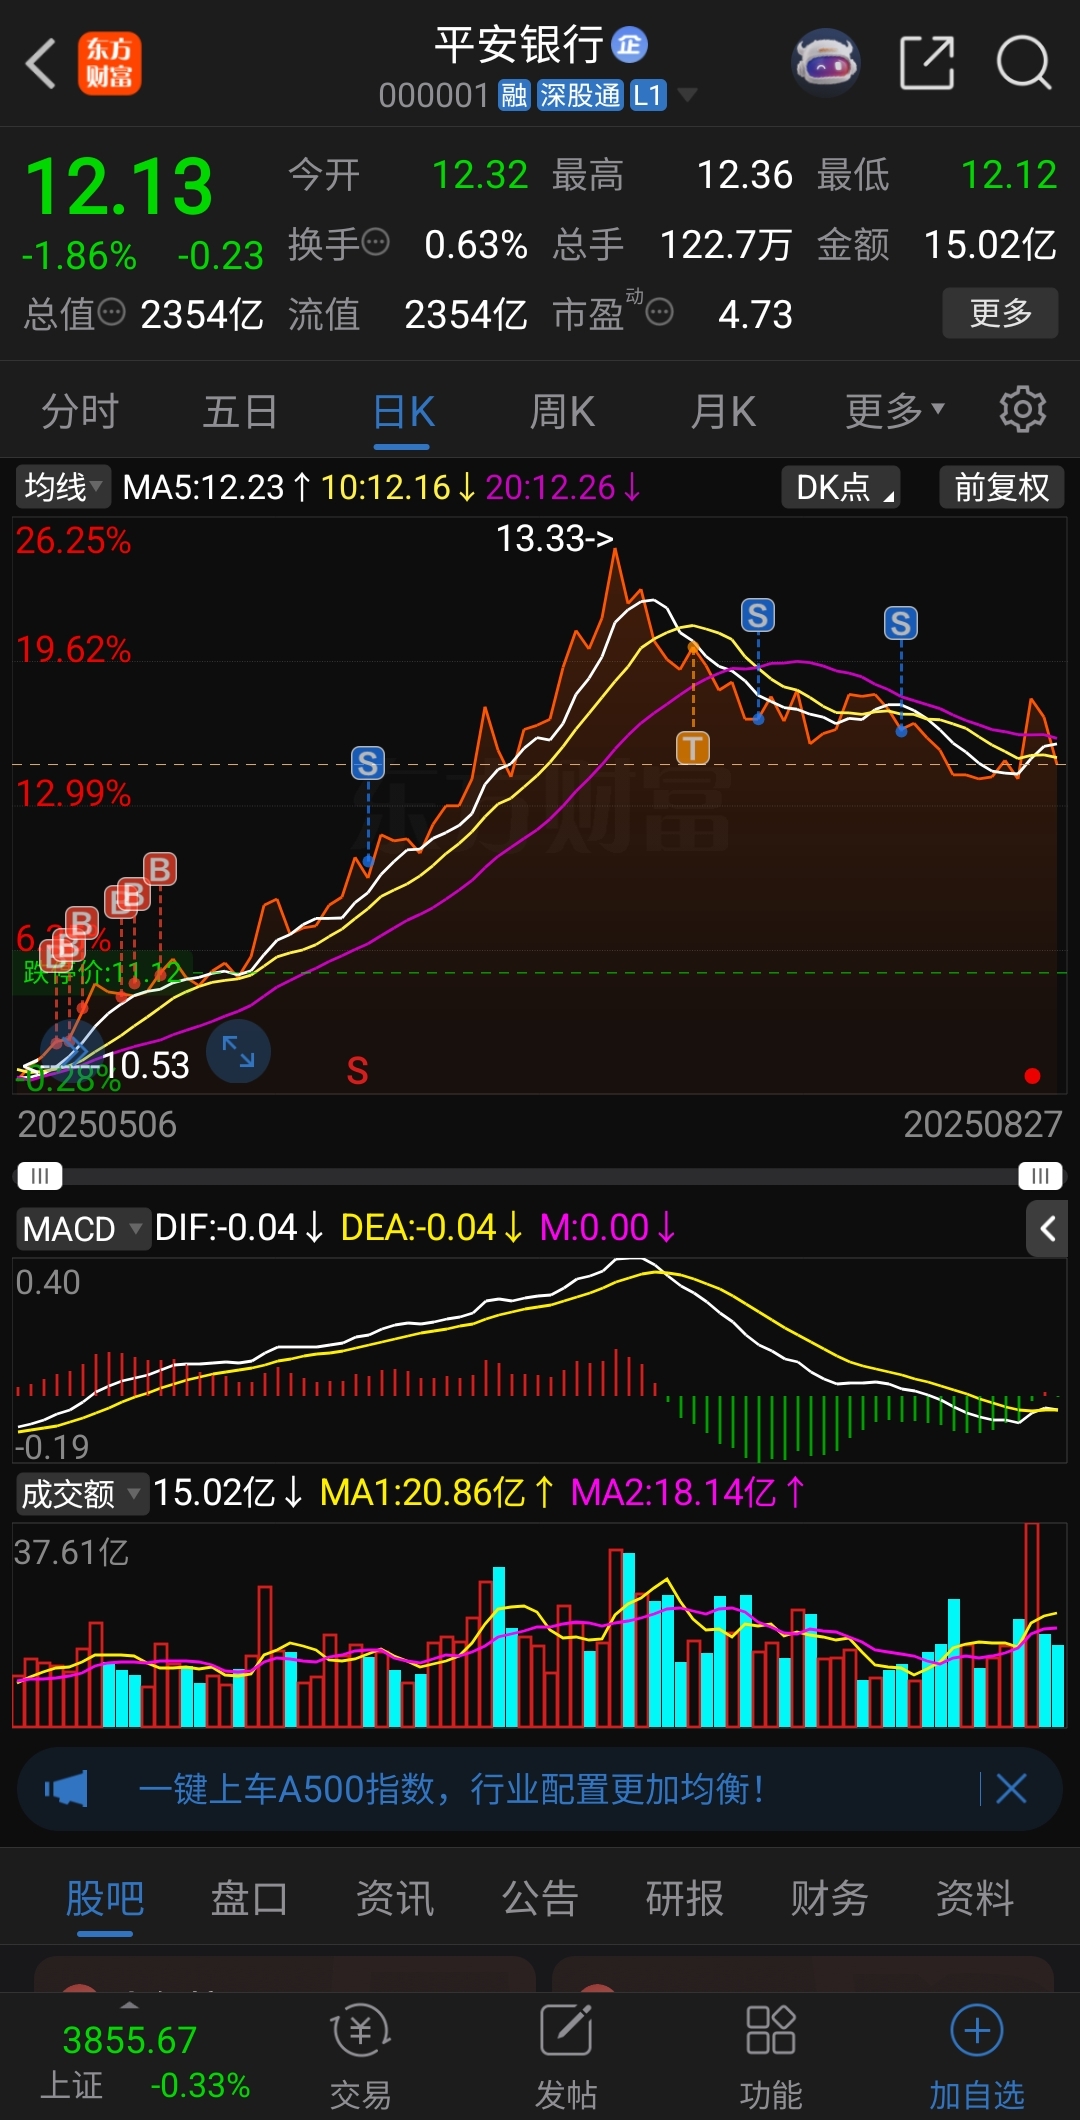Toggle 前复权 price adjustment
The height and width of the screenshot is (2120, 1080).
click(x=1001, y=488)
